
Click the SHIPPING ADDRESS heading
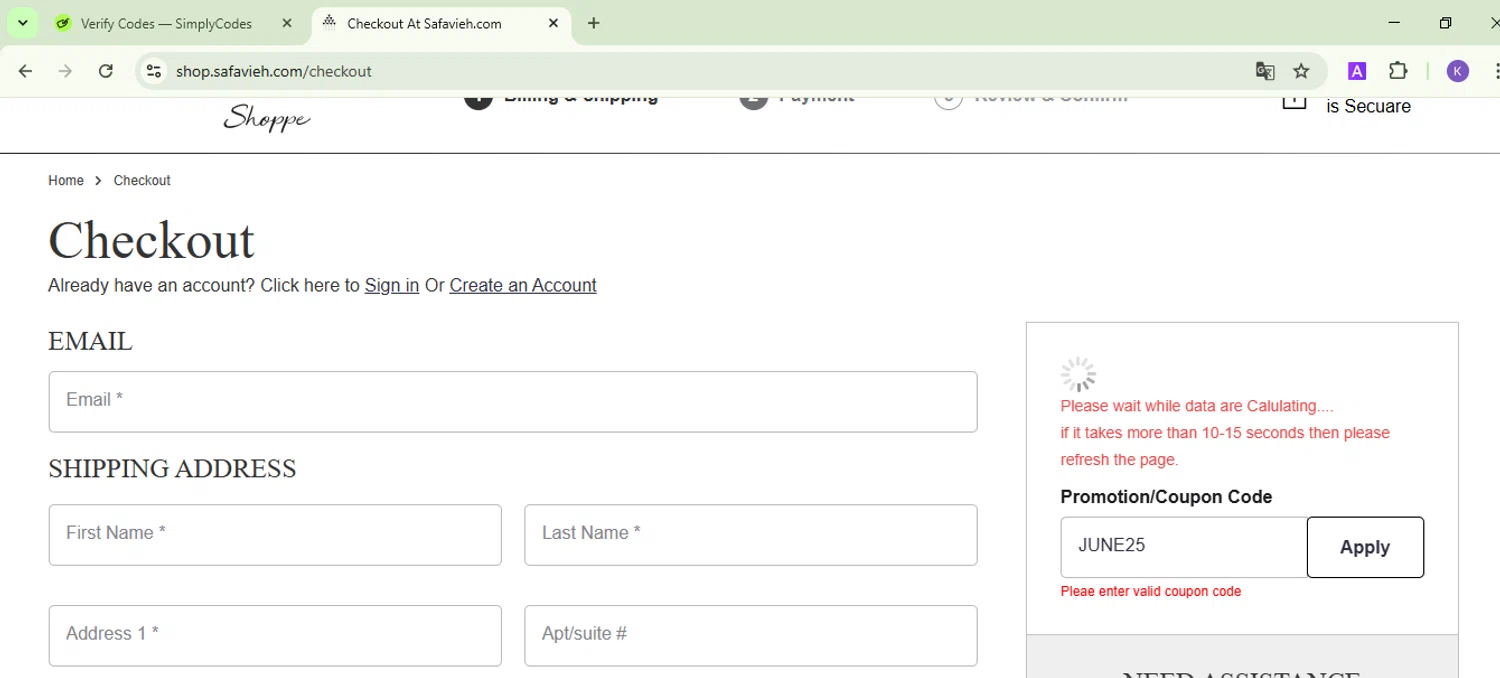pyautogui.click(x=172, y=469)
